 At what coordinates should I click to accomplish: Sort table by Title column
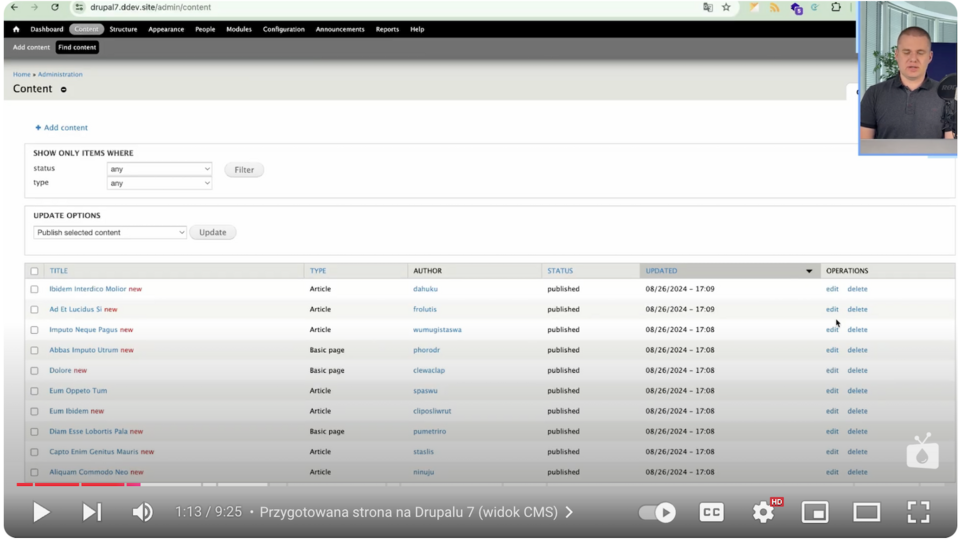click(59, 270)
